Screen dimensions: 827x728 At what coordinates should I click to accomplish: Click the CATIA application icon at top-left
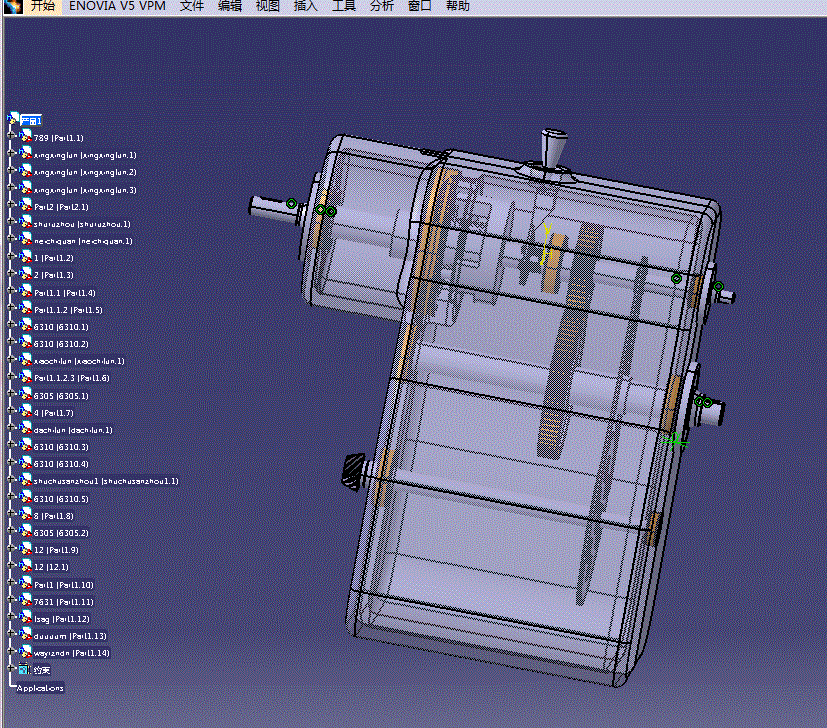(x=12, y=6)
